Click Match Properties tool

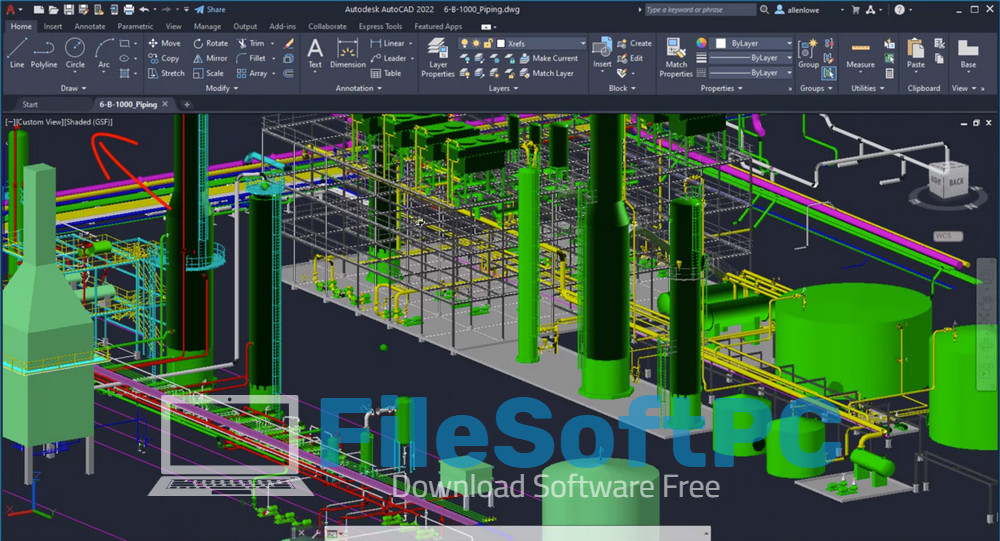[x=675, y=57]
